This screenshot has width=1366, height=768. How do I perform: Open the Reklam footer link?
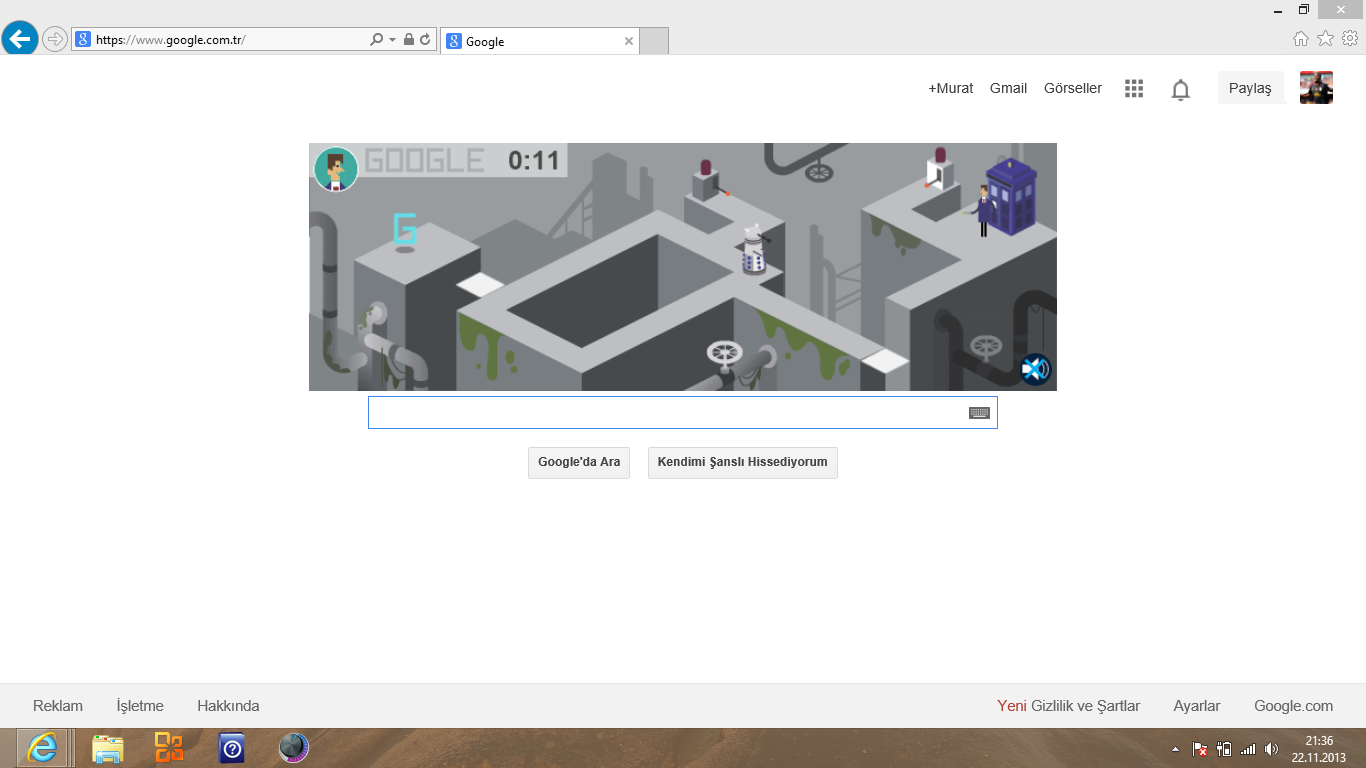coord(58,706)
